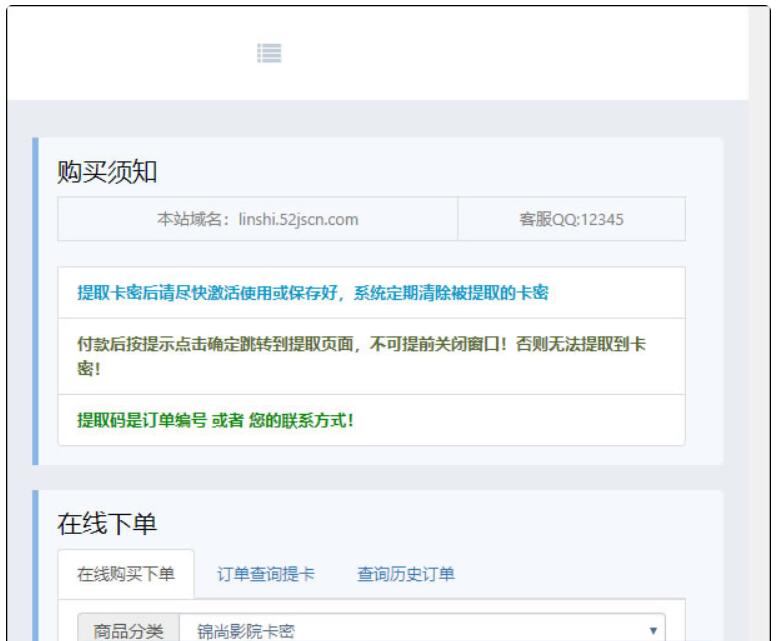Click the blue 提取卡密 notice text
Viewport: 777px width, 641px height.
(313, 293)
